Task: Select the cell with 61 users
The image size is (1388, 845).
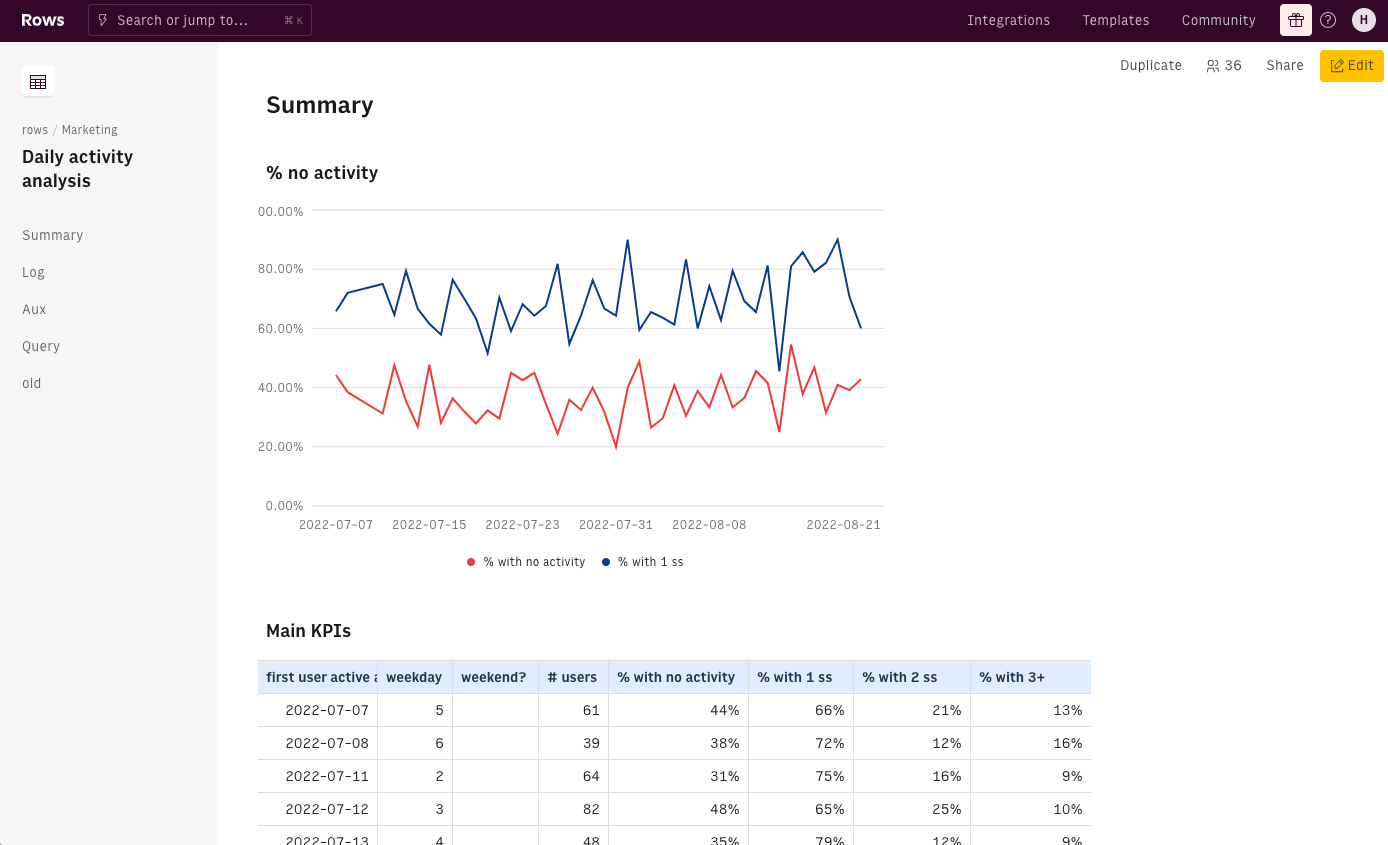Action: coord(574,710)
